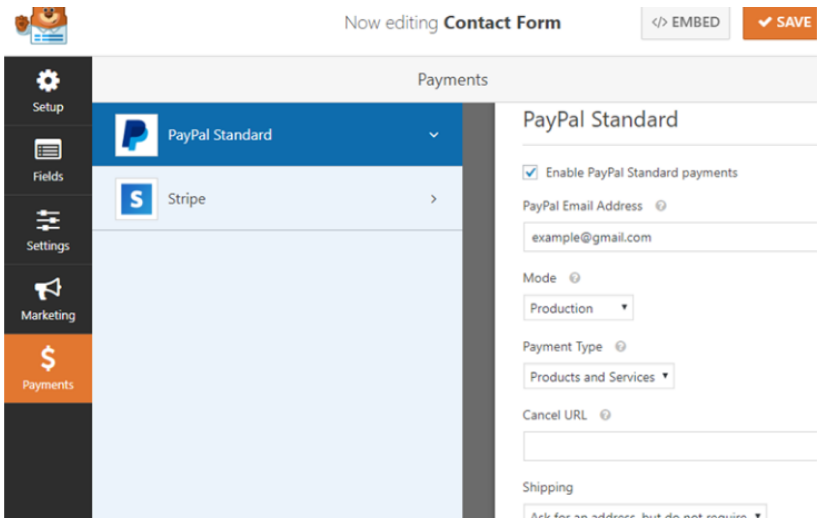Open the Marketing megaphone icon
The height and width of the screenshot is (528, 823).
click(48, 289)
